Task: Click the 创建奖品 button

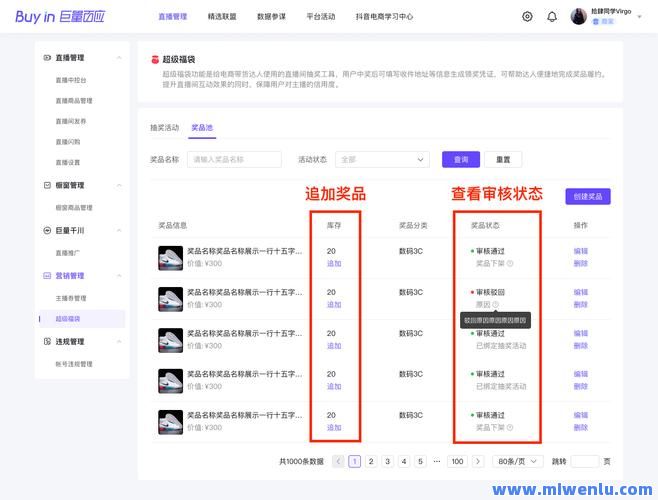Action: click(587, 197)
